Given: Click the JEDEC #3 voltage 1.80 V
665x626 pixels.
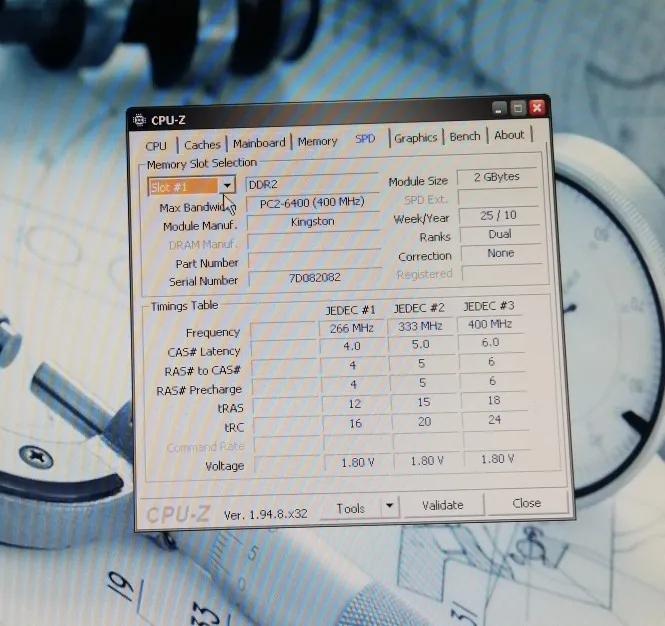Looking at the screenshot, I should point(497,459).
